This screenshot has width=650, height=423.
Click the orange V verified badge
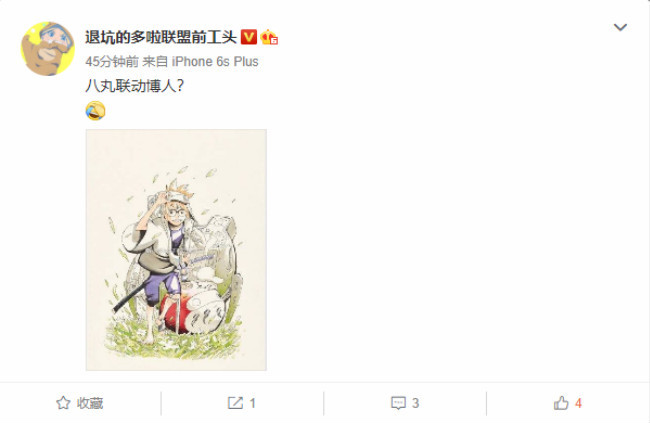(x=249, y=37)
